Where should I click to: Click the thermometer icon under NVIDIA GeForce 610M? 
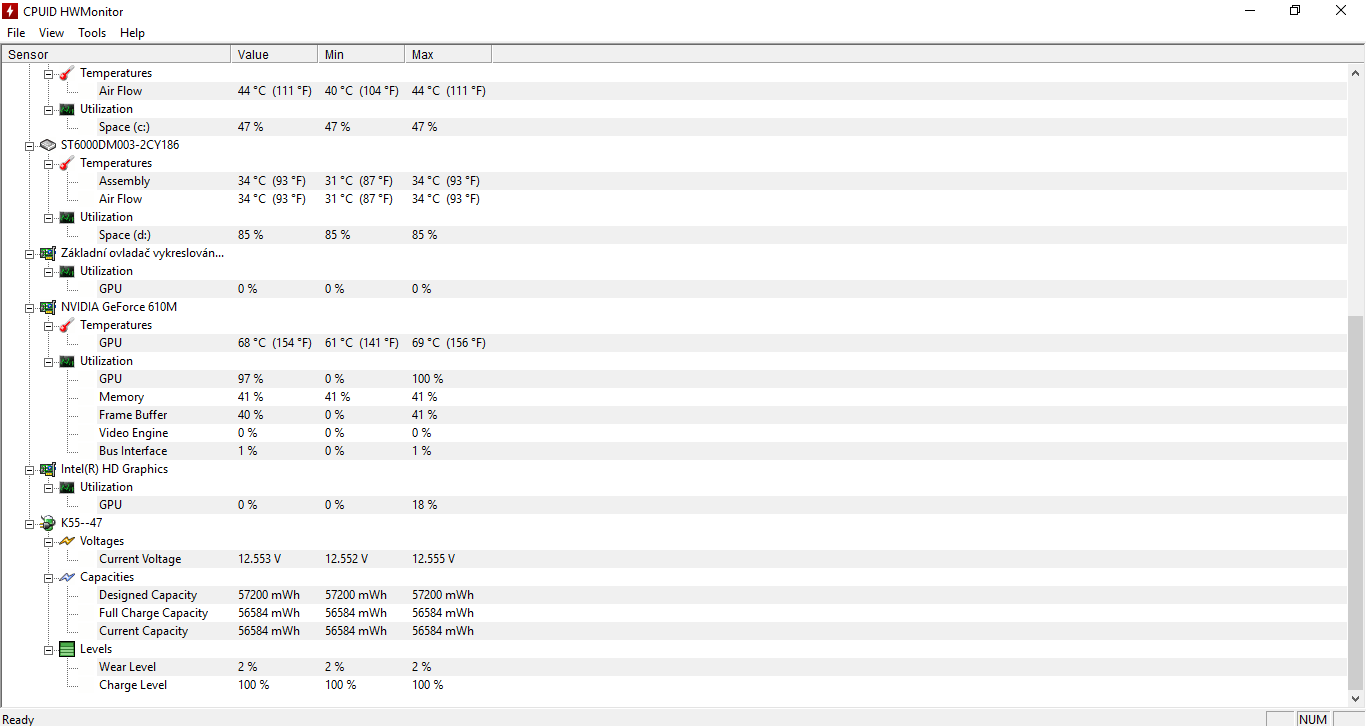[67, 325]
